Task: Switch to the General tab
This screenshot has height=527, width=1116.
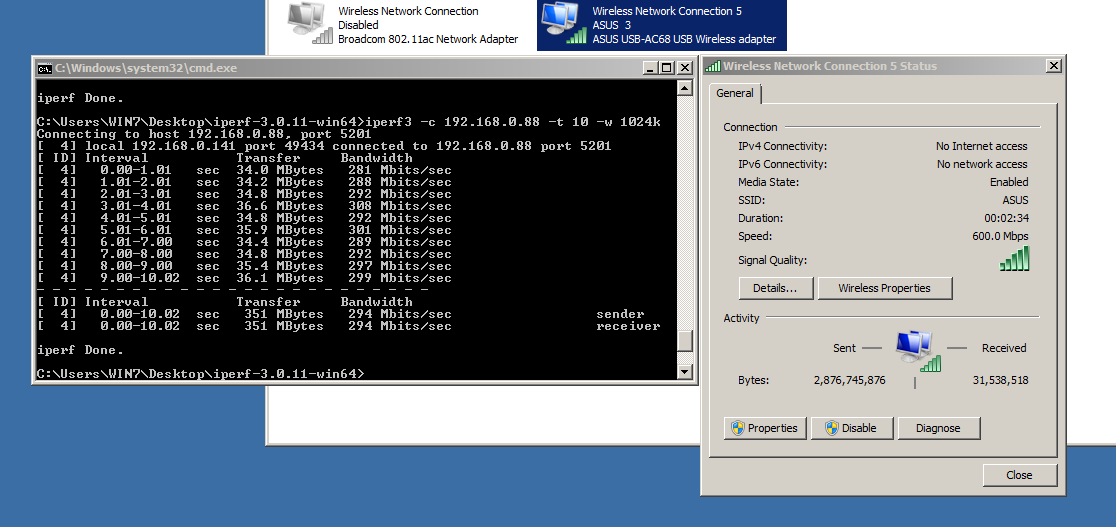Action: [736, 93]
